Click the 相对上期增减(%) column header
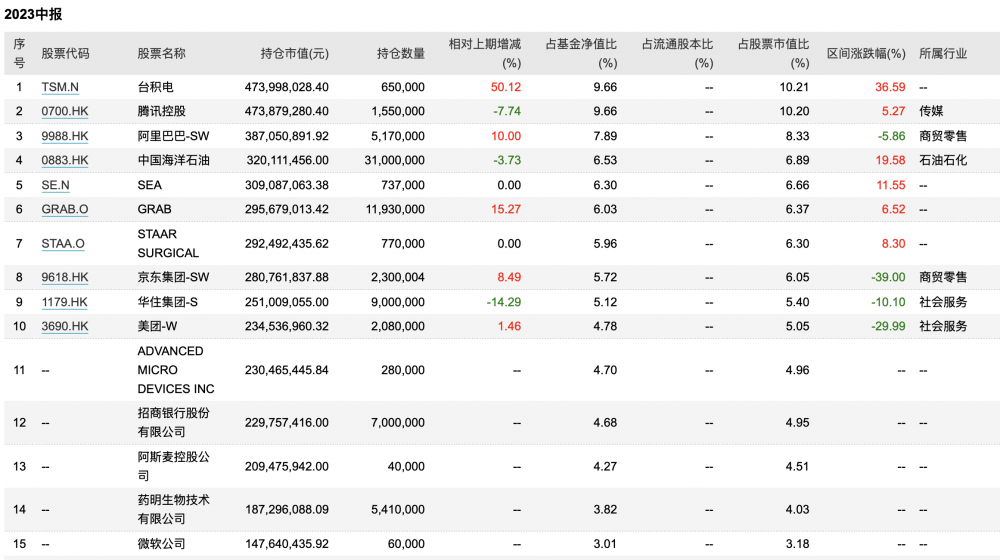 point(485,54)
